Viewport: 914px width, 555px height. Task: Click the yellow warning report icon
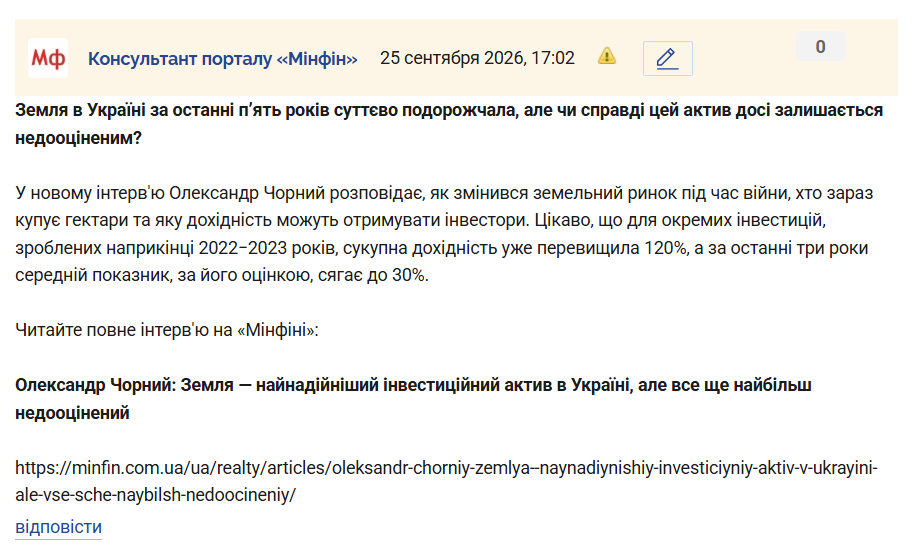pyautogui.click(x=607, y=56)
